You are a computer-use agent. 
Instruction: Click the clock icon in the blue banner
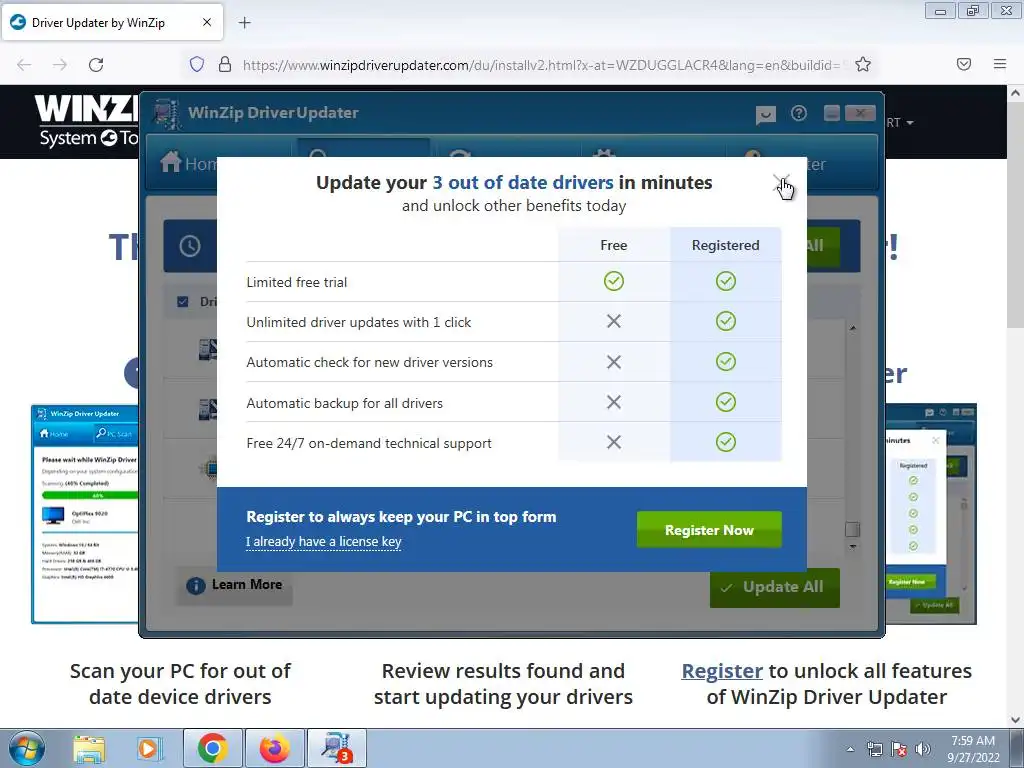190,246
